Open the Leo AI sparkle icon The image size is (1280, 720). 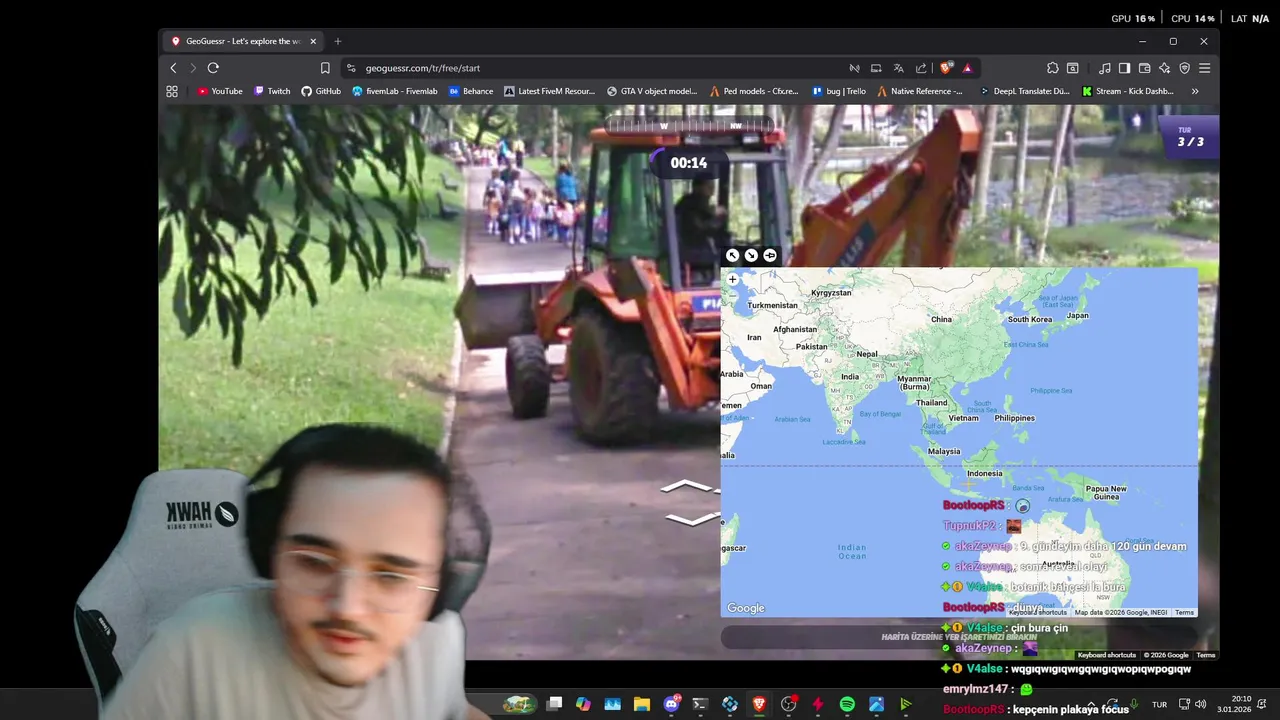1165,68
